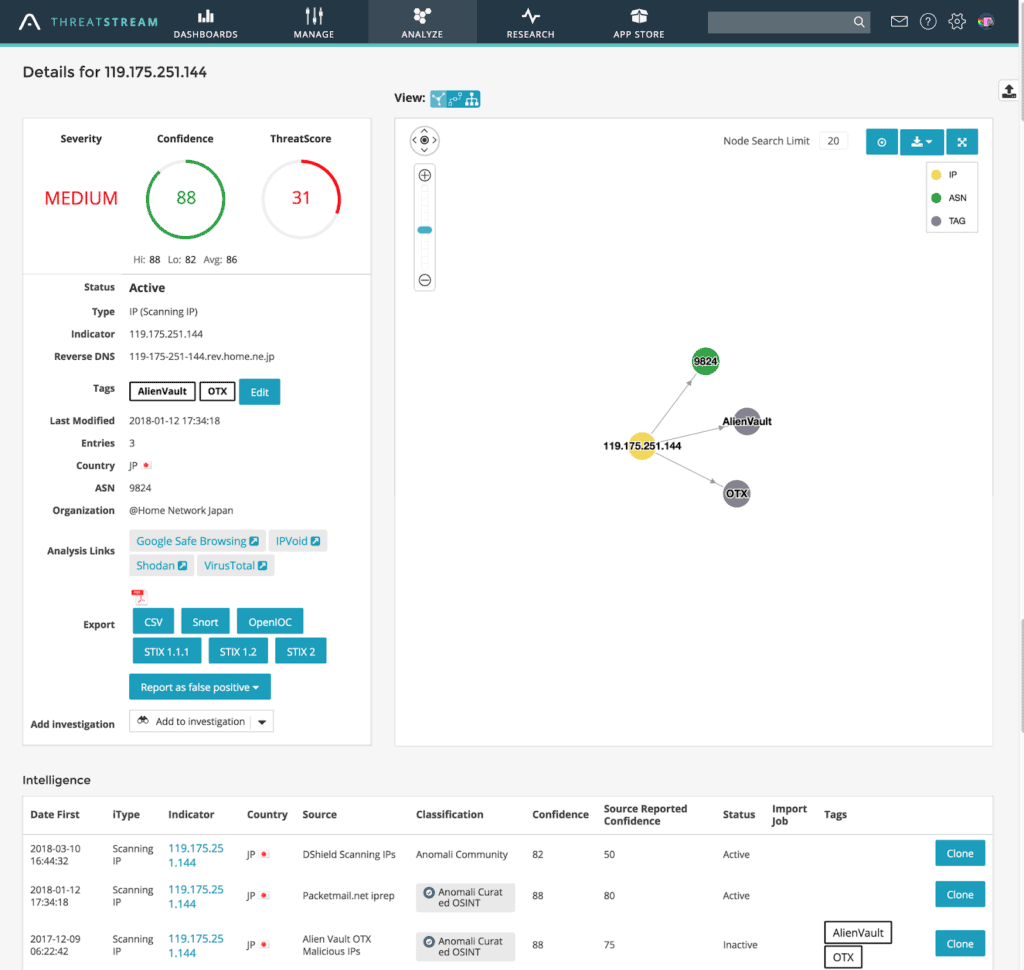Viewport: 1024px width, 970px height.
Task: Select the Analyze tab
Action: pyautogui.click(x=422, y=23)
